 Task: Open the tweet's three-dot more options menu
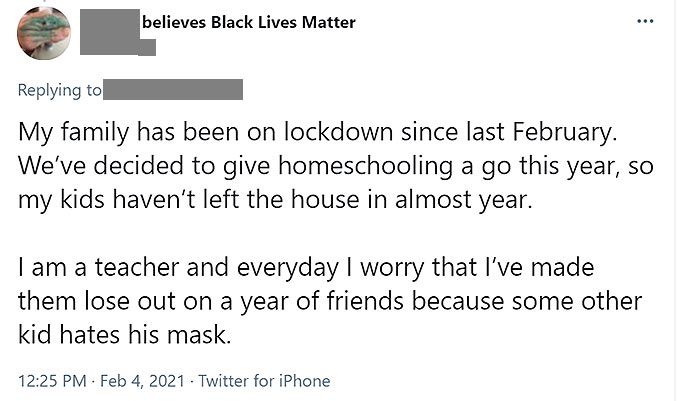coord(647,21)
